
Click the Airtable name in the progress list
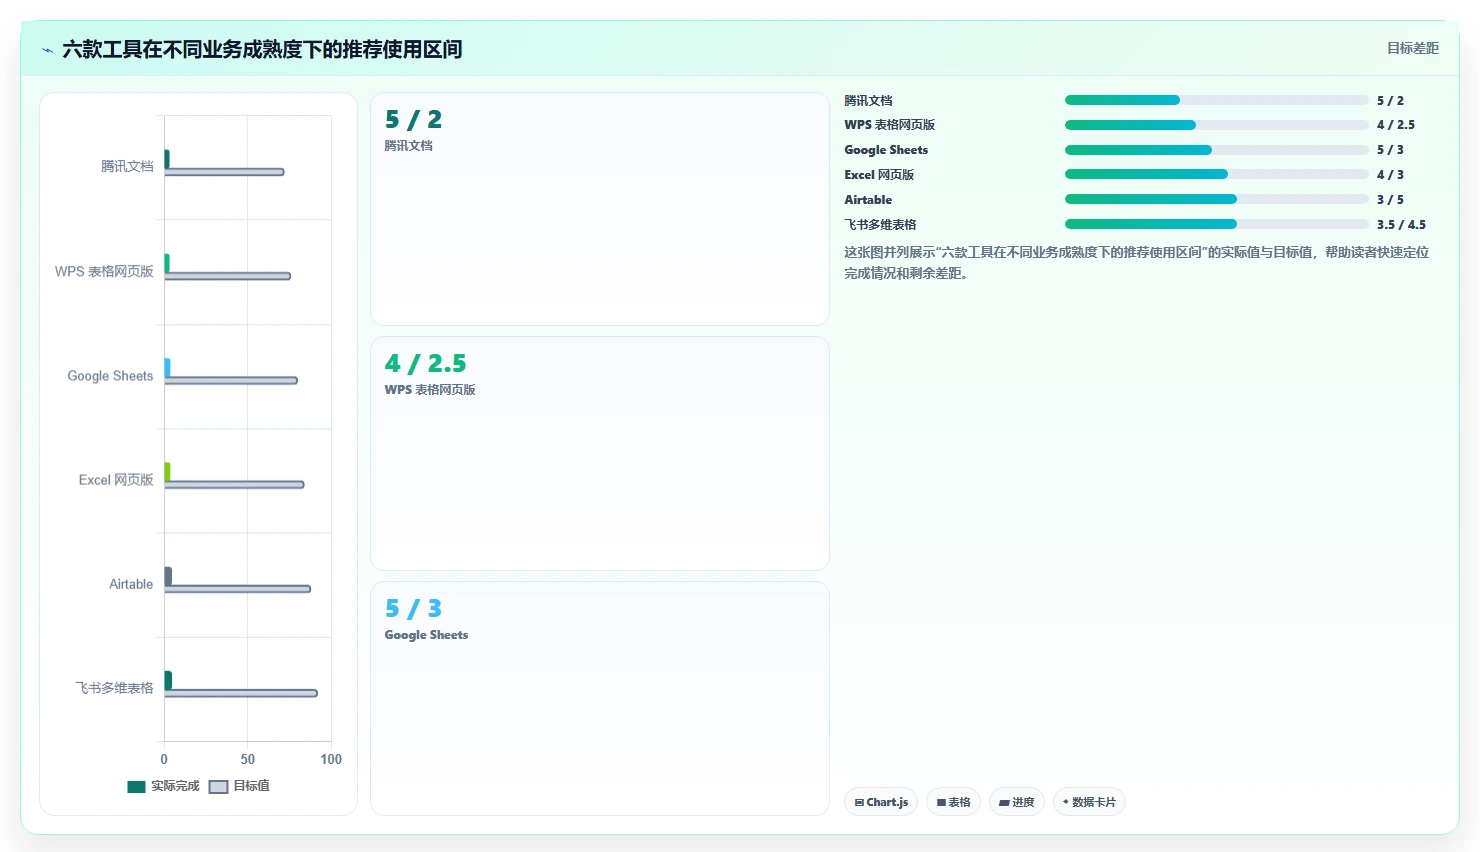pyautogui.click(x=868, y=200)
